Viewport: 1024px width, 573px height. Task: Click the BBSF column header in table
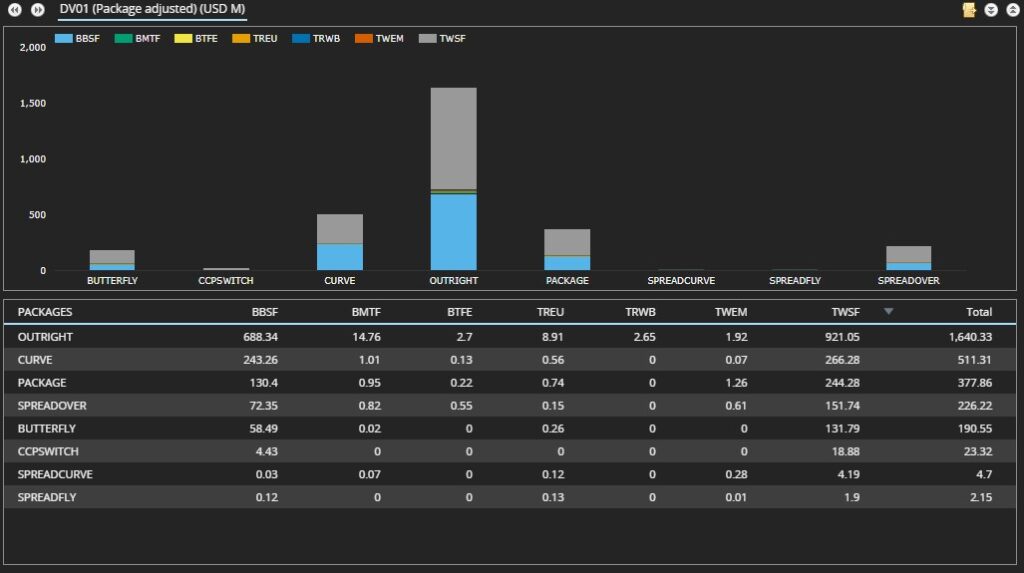[x=264, y=312]
